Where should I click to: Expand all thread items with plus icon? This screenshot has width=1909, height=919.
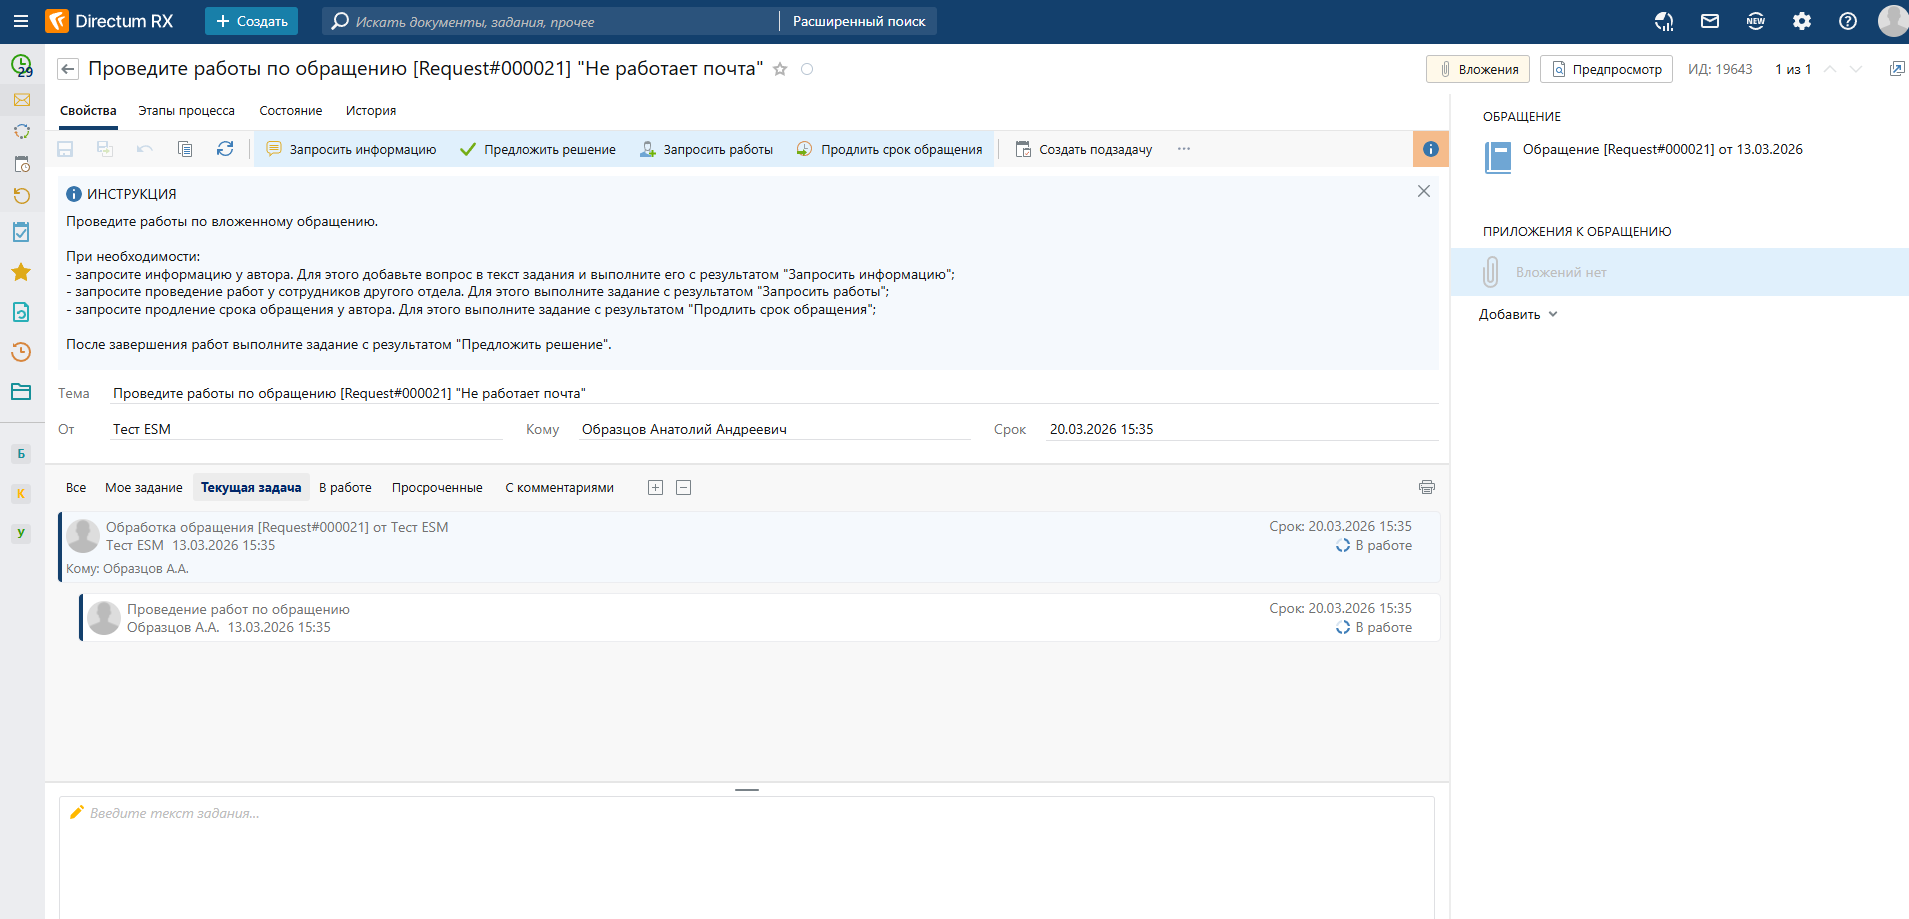point(655,488)
